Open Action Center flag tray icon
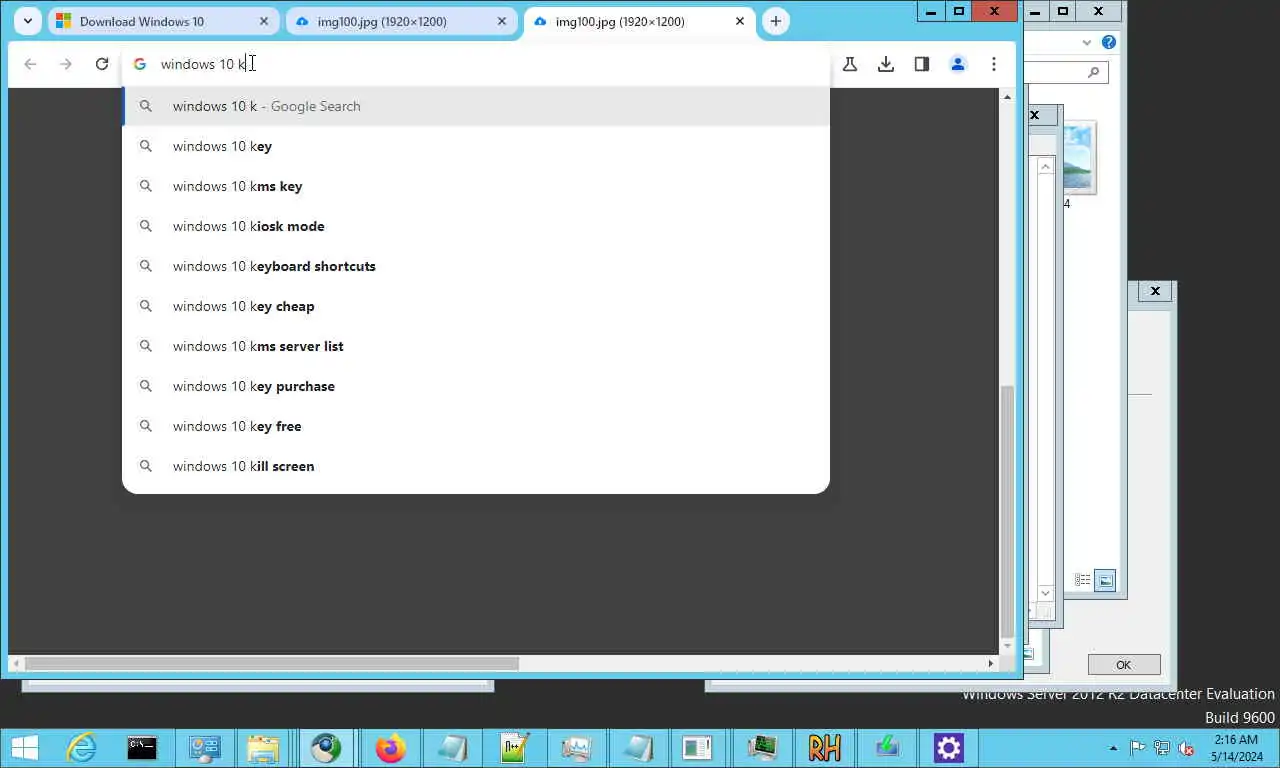Viewport: 1280px width, 768px height. click(1138, 748)
